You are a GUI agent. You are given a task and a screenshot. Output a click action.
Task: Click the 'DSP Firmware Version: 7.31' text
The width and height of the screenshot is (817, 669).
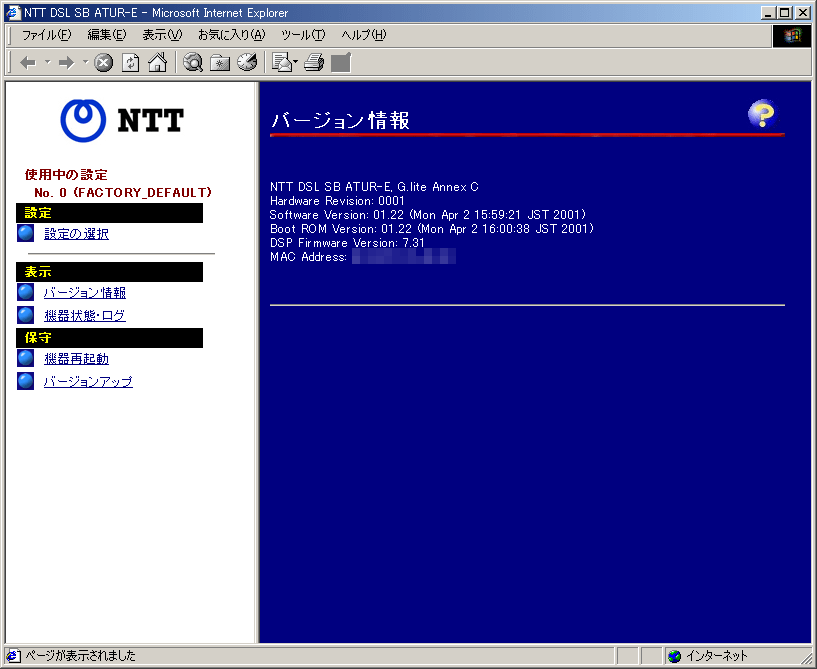click(347, 243)
